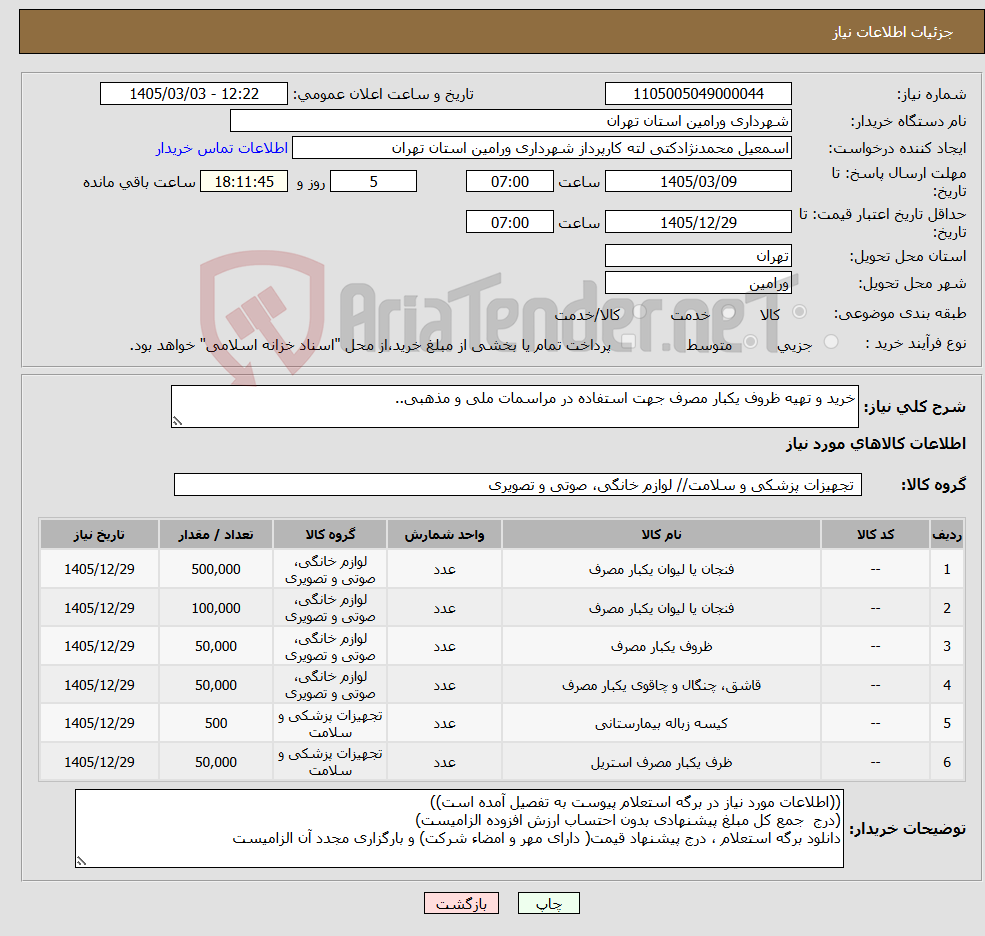Image resolution: width=985 pixels, height=936 pixels.
Task: Click the response deadline date 1405/03/09
Action: coord(698,182)
